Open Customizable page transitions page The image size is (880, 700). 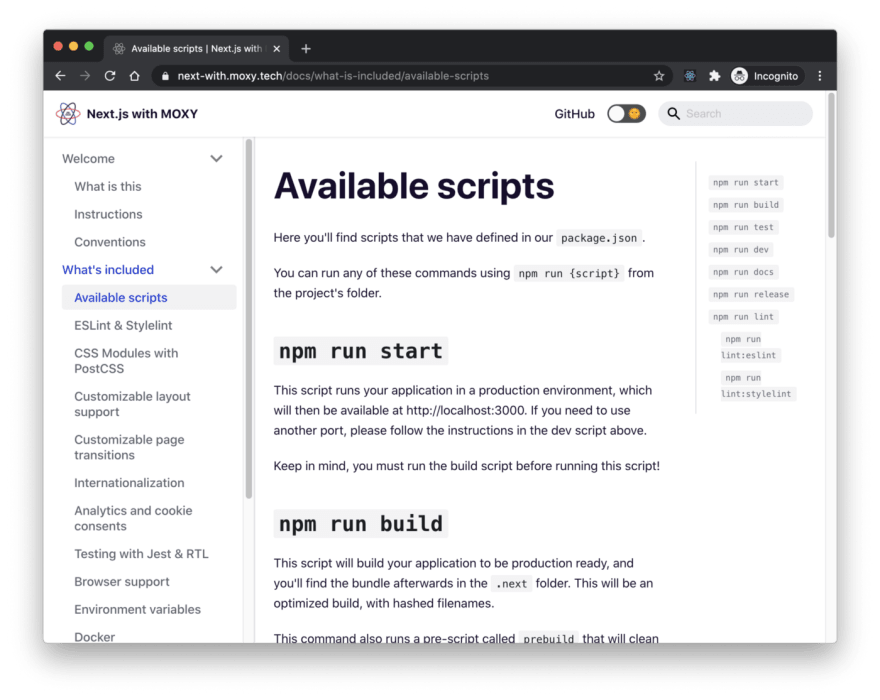coord(129,447)
